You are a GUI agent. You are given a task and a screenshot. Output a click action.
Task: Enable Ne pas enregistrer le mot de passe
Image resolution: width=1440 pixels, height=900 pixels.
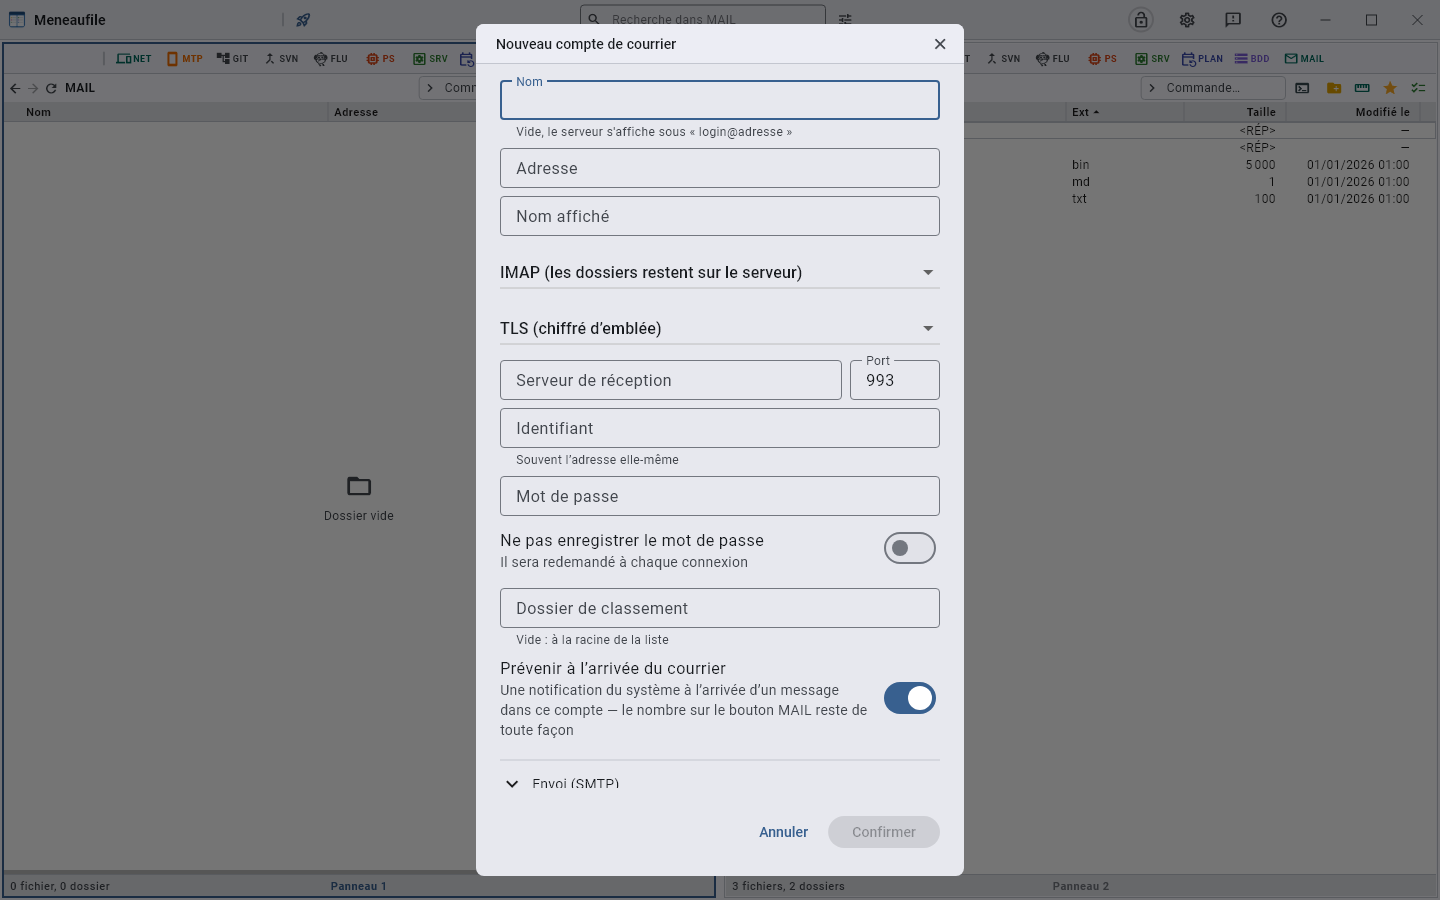[910, 548]
